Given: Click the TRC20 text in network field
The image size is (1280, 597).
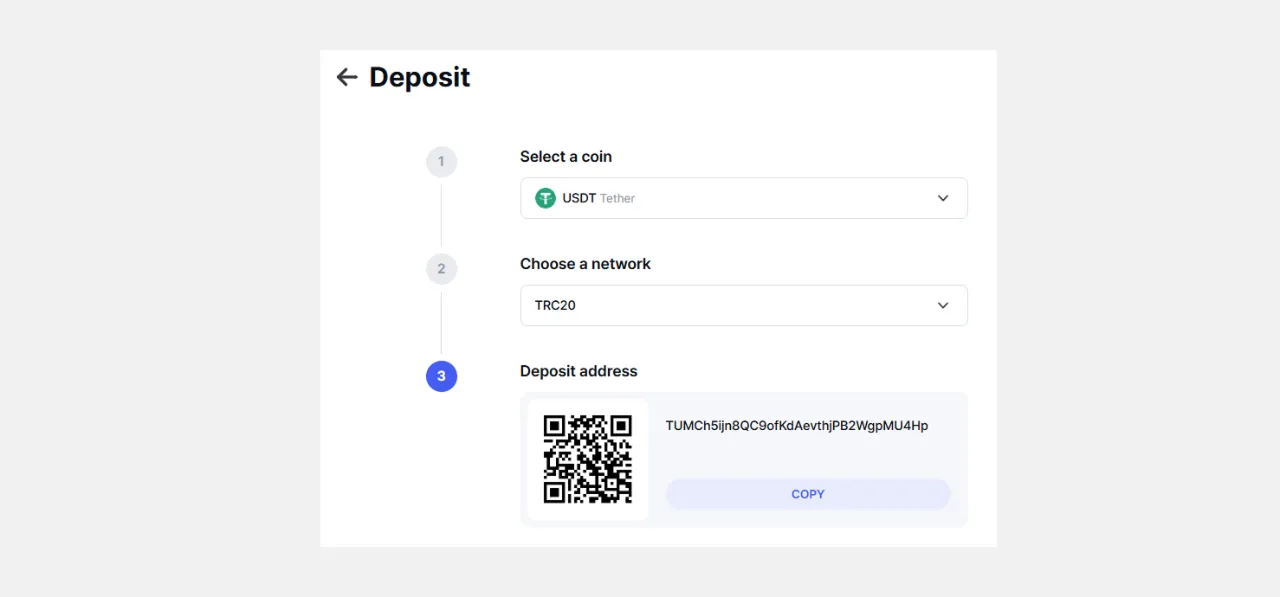Looking at the screenshot, I should (555, 305).
